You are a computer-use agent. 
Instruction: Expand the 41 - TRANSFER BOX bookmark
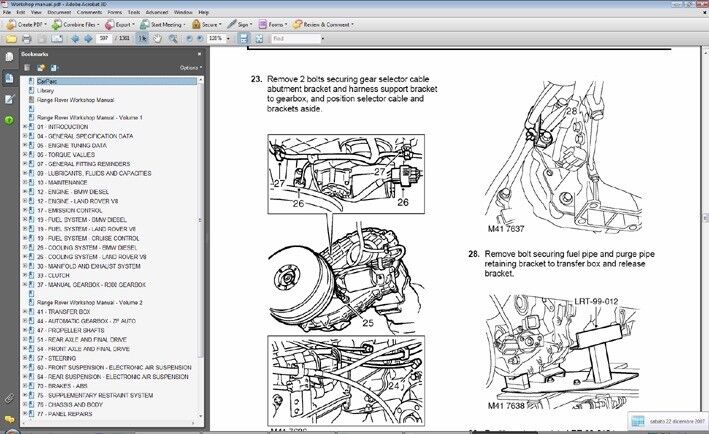coord(25,312)
